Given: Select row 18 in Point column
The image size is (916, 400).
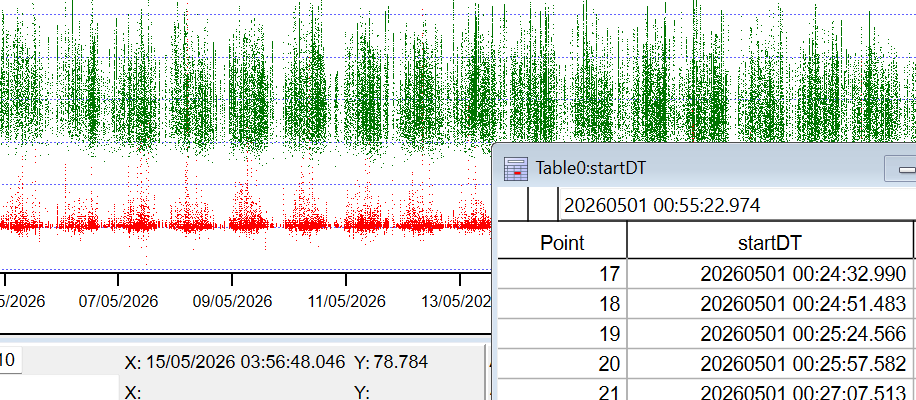Looking at the screenshot, I should point(562,304).
